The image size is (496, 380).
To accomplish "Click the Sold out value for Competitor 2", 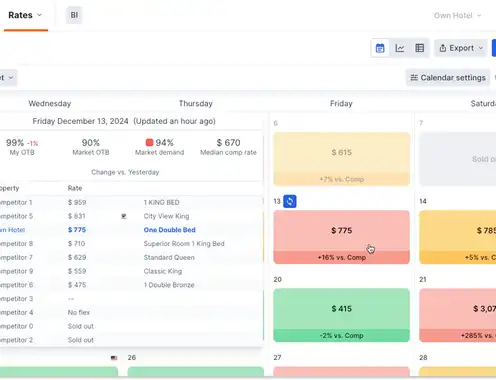I will tap(81, 340).
